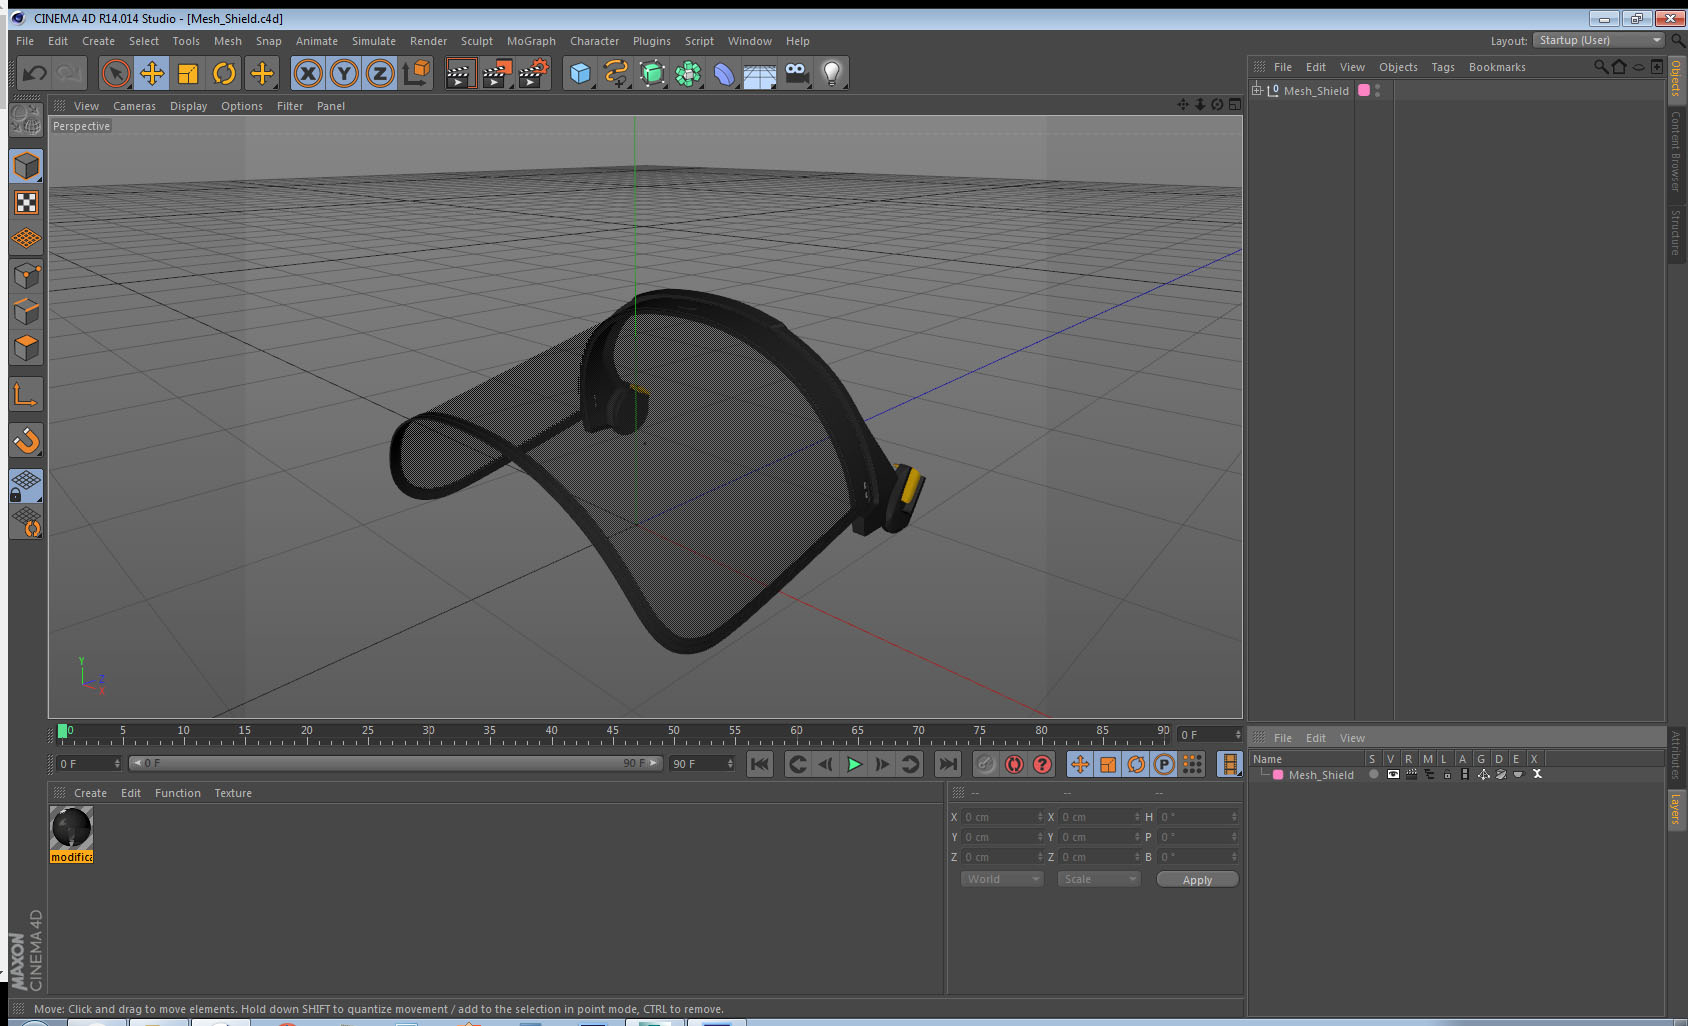Switch the coordinate system icon
Viewport: 1688px width, 1026px height.
(416, 73)
